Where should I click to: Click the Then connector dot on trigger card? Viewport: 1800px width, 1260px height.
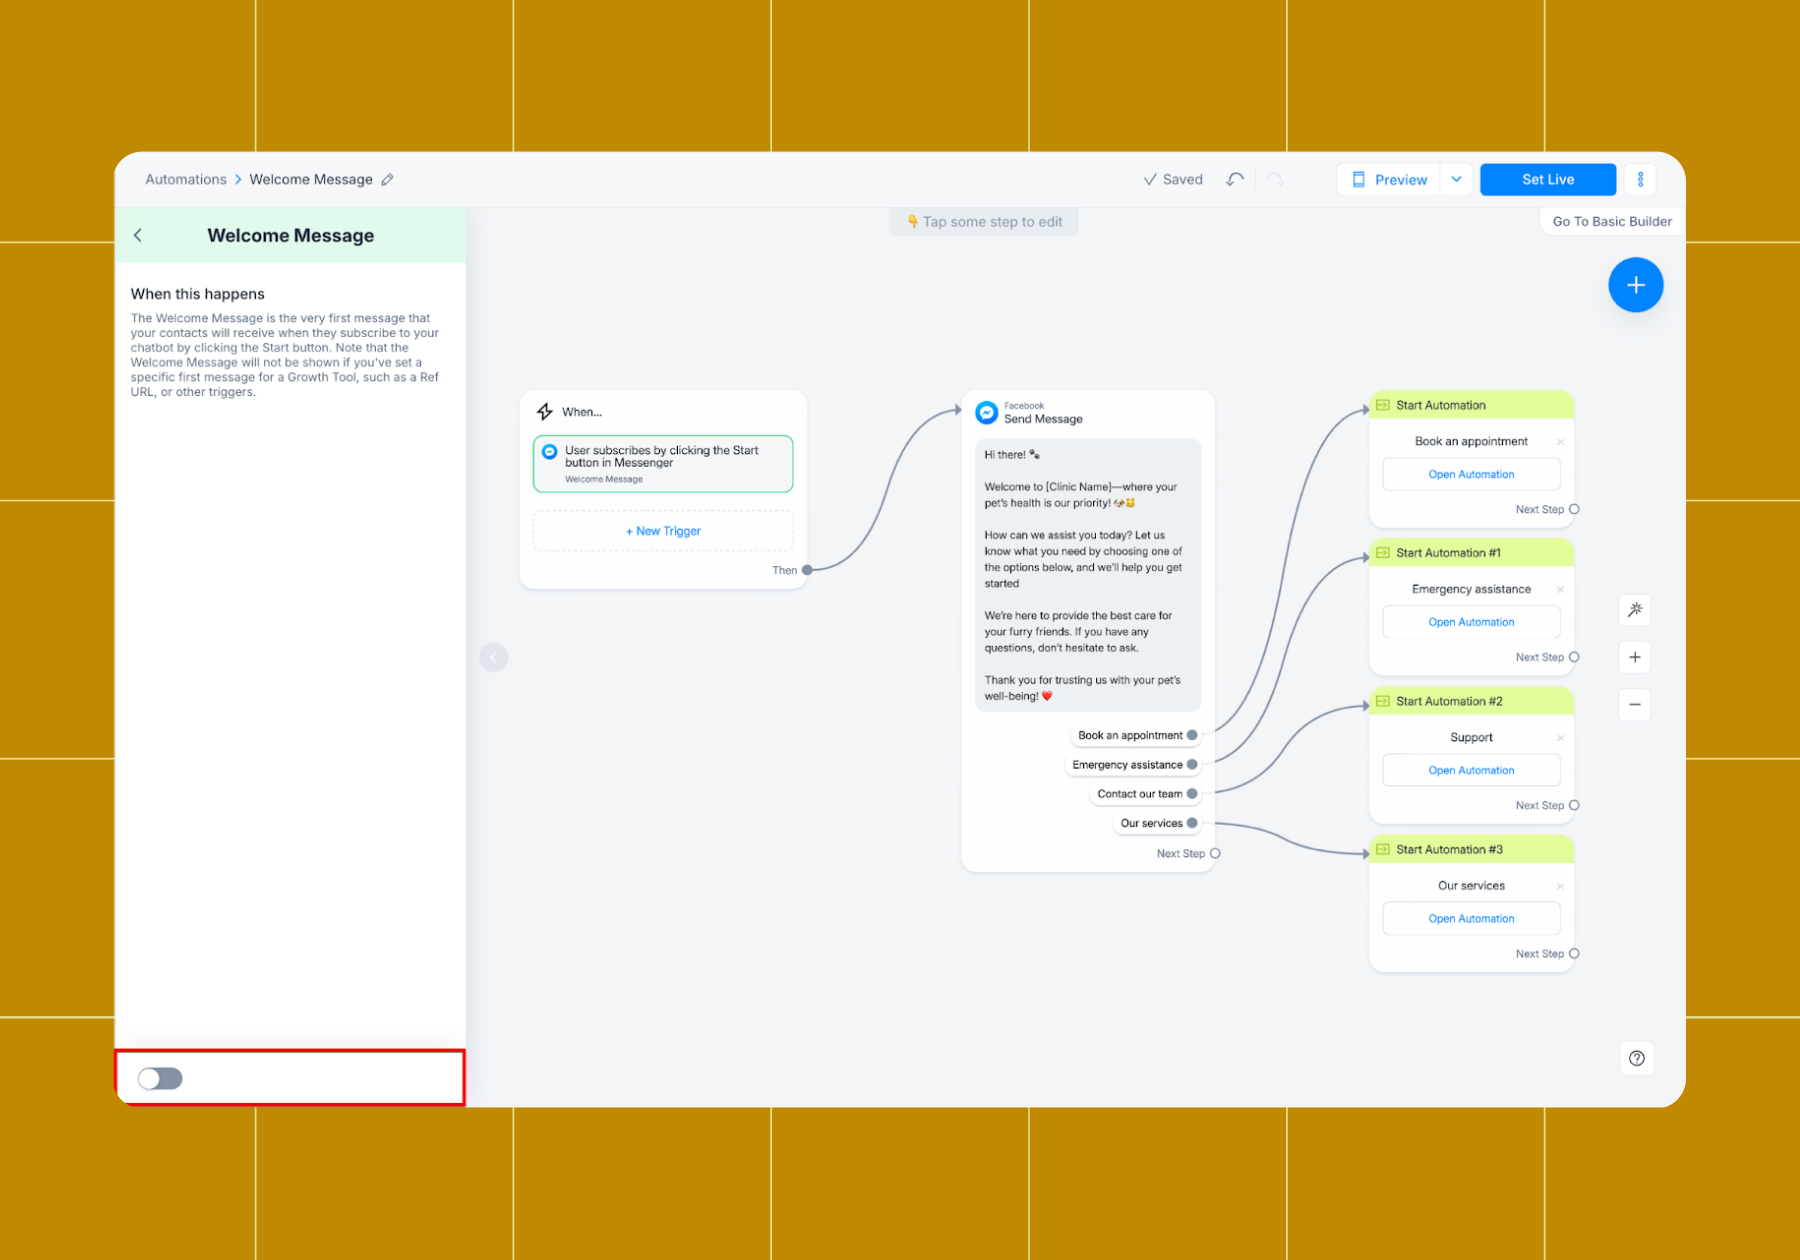coord(807,570)
